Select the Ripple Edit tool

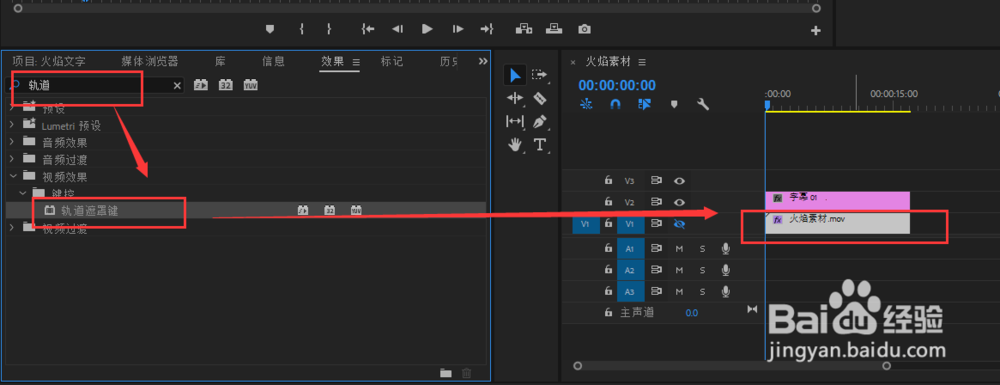click(x=515, y=98)
